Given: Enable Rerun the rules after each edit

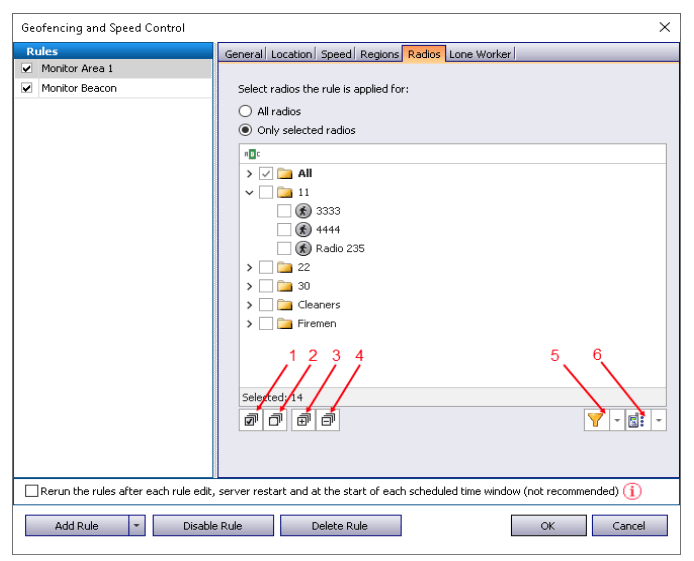Looking at the screenshot, I should coord(31,491).
